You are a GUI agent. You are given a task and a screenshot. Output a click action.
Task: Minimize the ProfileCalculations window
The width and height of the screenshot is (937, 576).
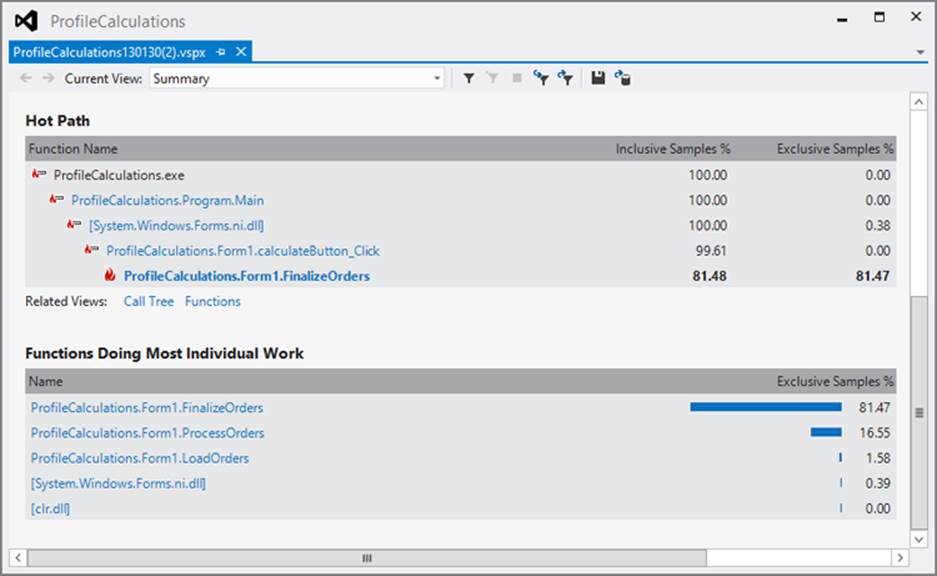tap(843, 19)
